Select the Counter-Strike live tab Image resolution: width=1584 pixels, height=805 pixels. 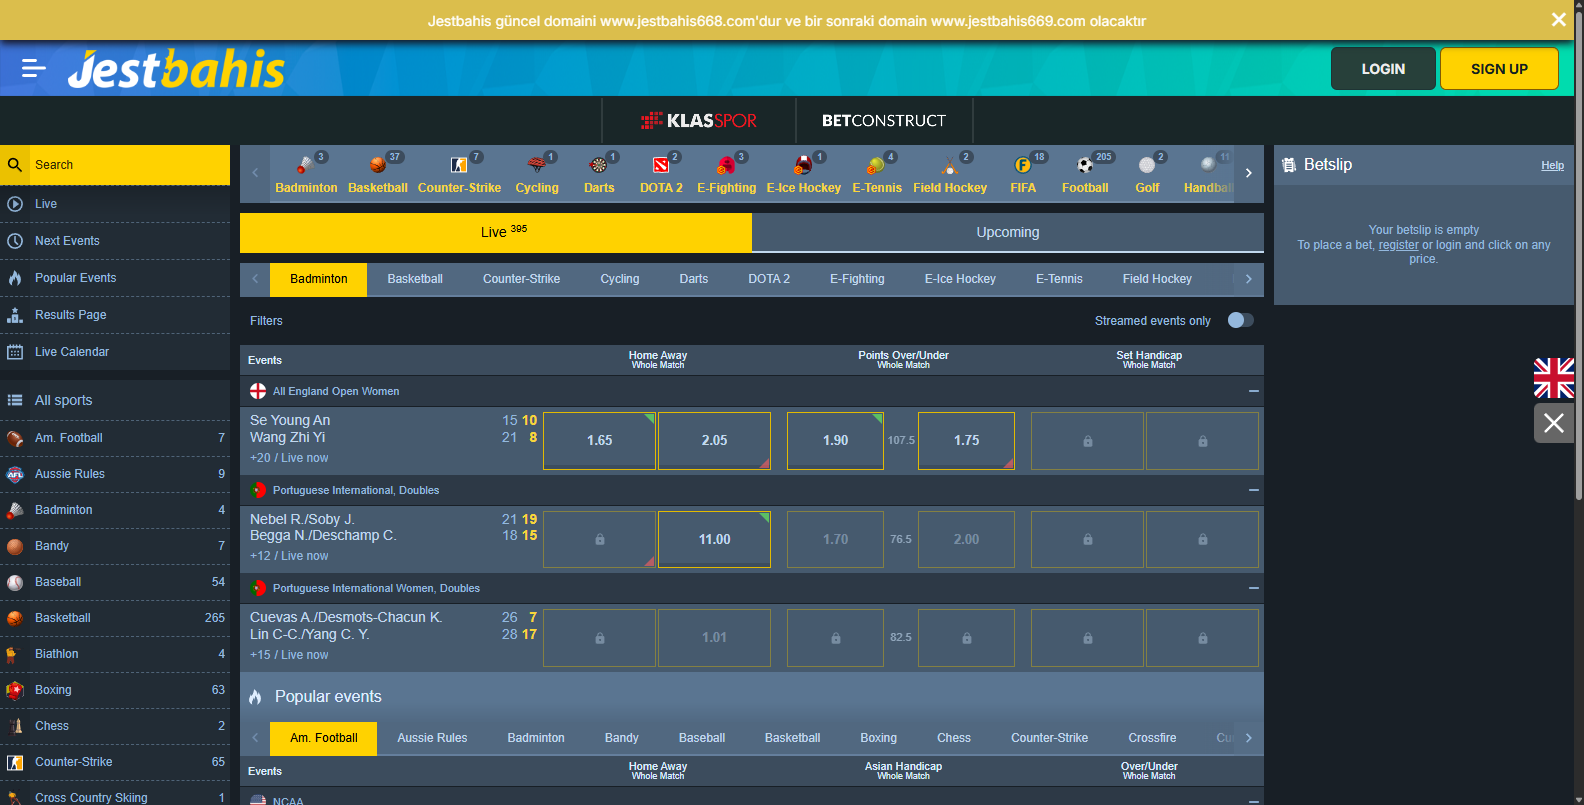[521, 279]
